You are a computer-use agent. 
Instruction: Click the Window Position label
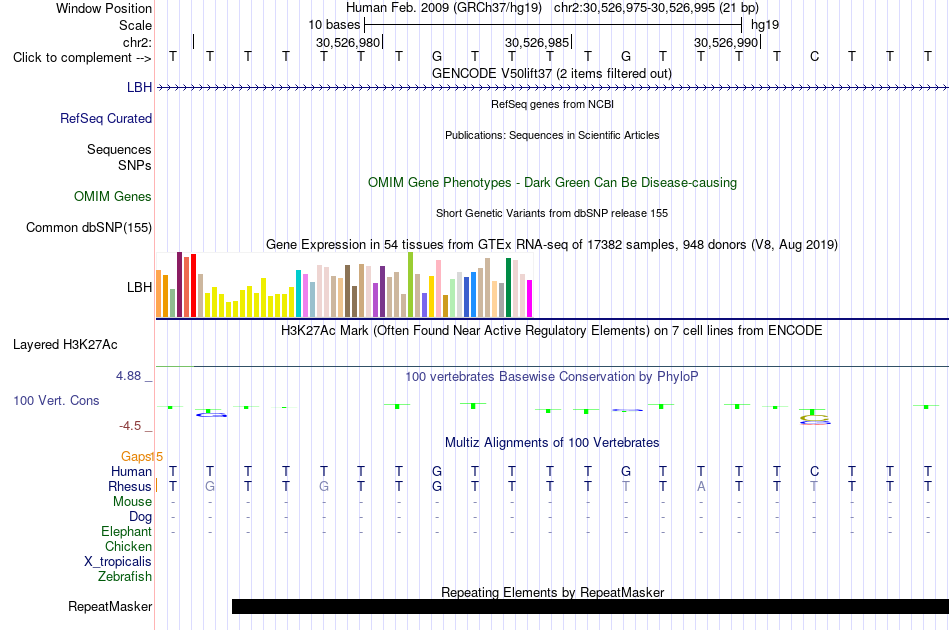pos(104,8)
